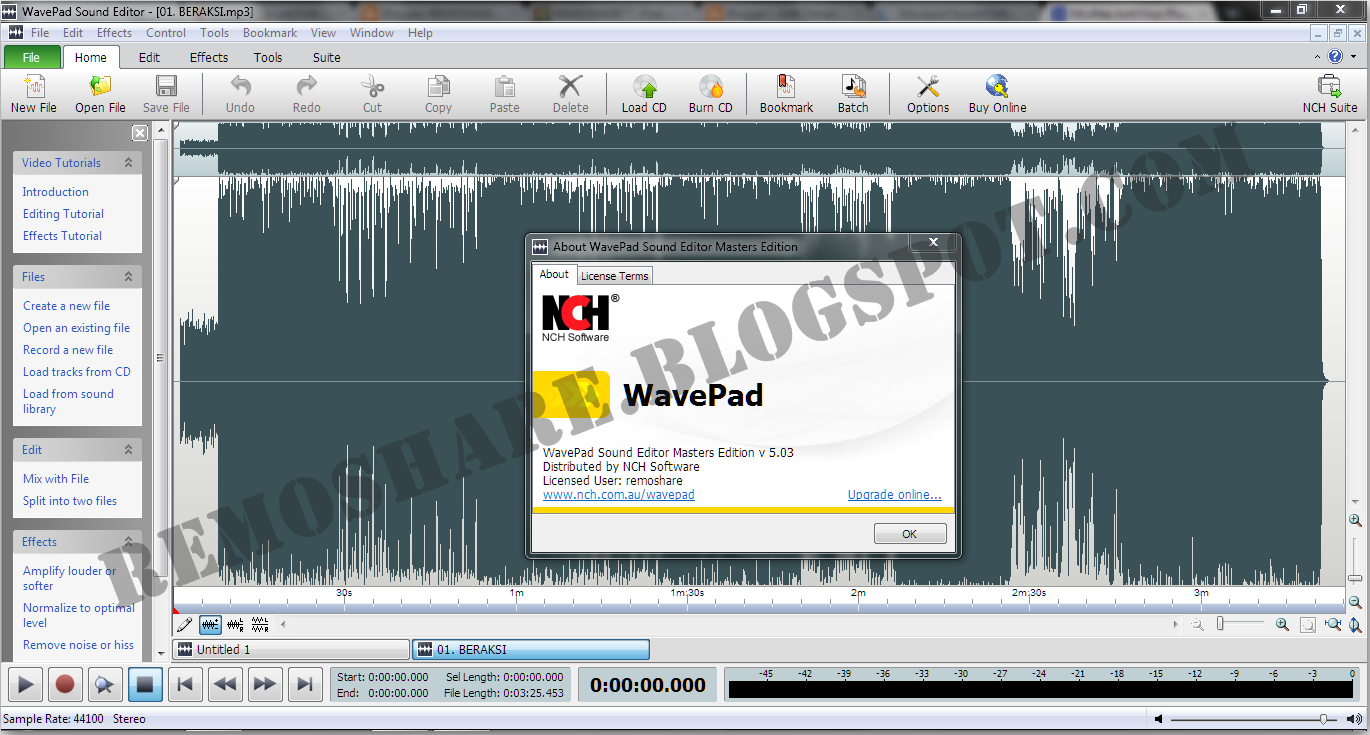Activate the zoom to selection icon

(1307, 624)
